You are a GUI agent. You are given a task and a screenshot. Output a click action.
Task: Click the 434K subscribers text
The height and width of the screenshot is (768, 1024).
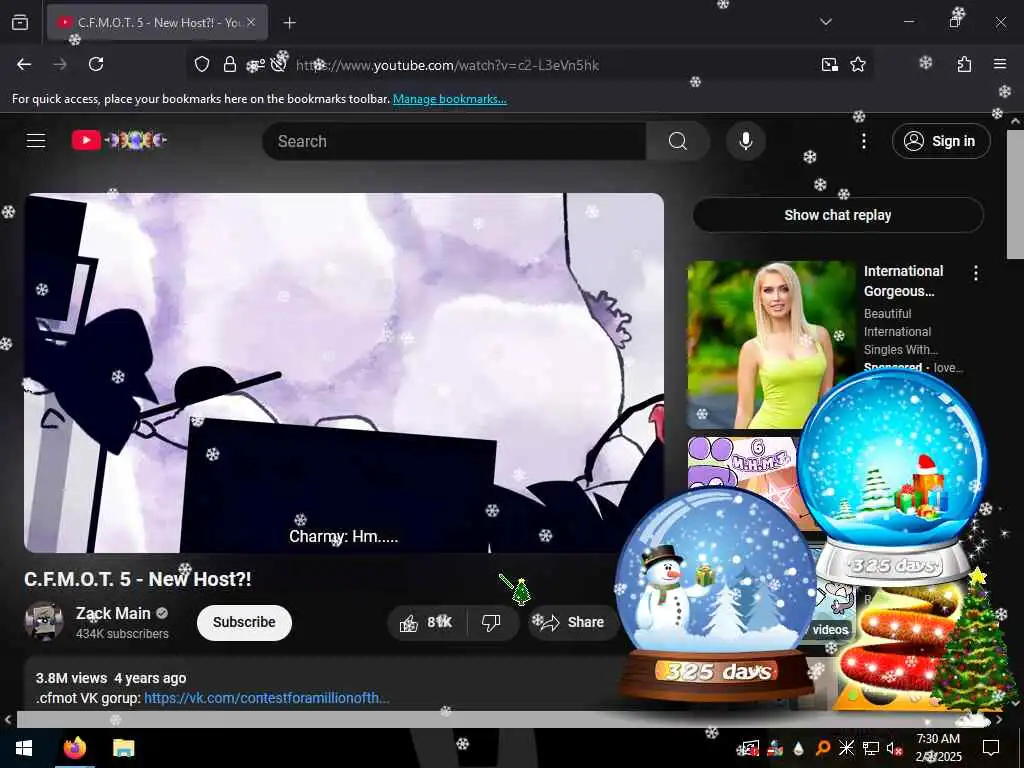[122, 633]
